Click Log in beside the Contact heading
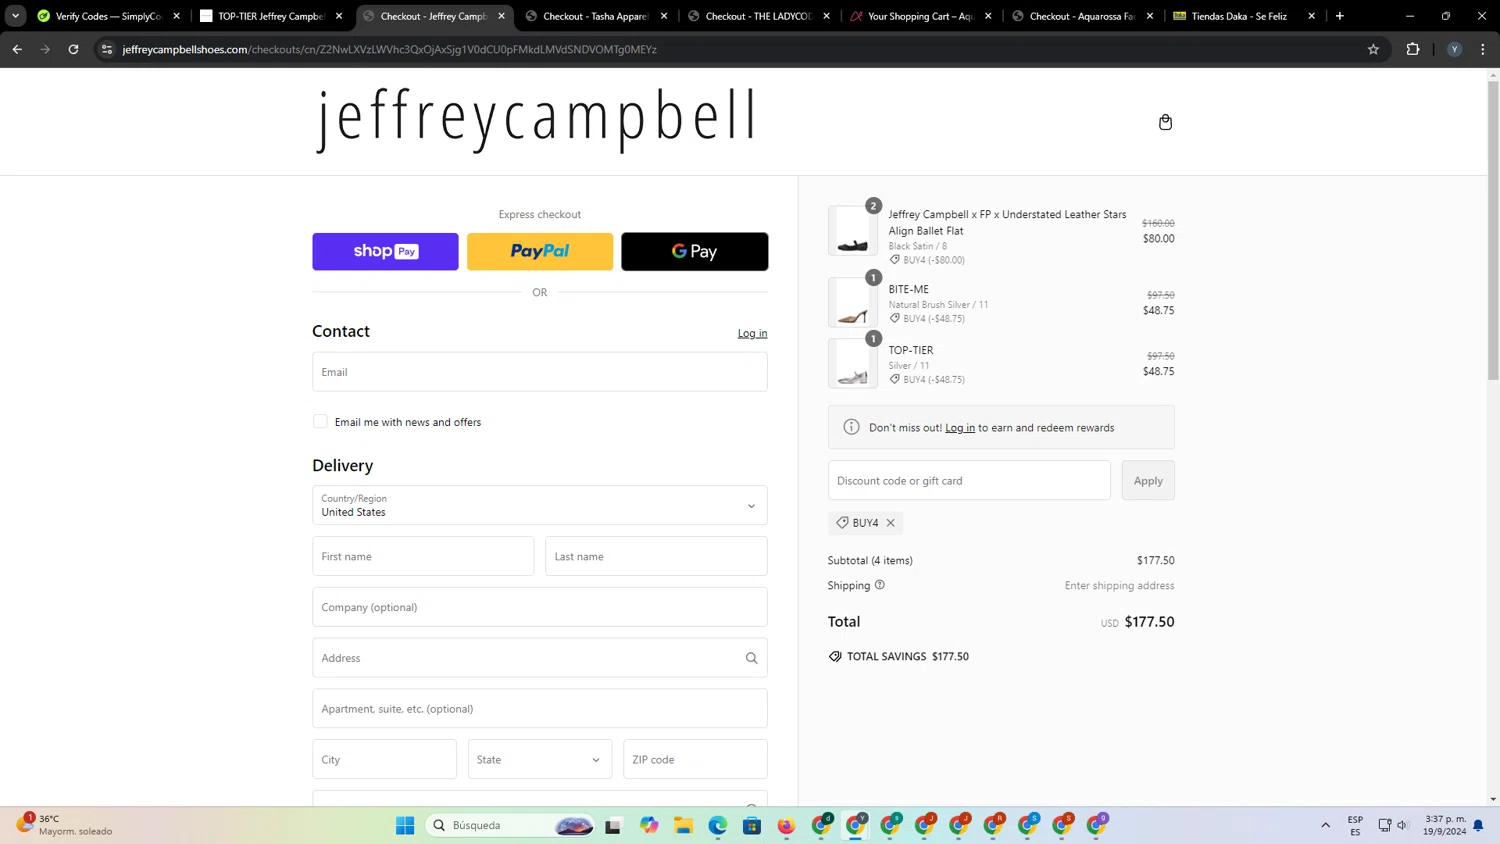The width and height of the screenshot is (1500, 844). (752, 333)
